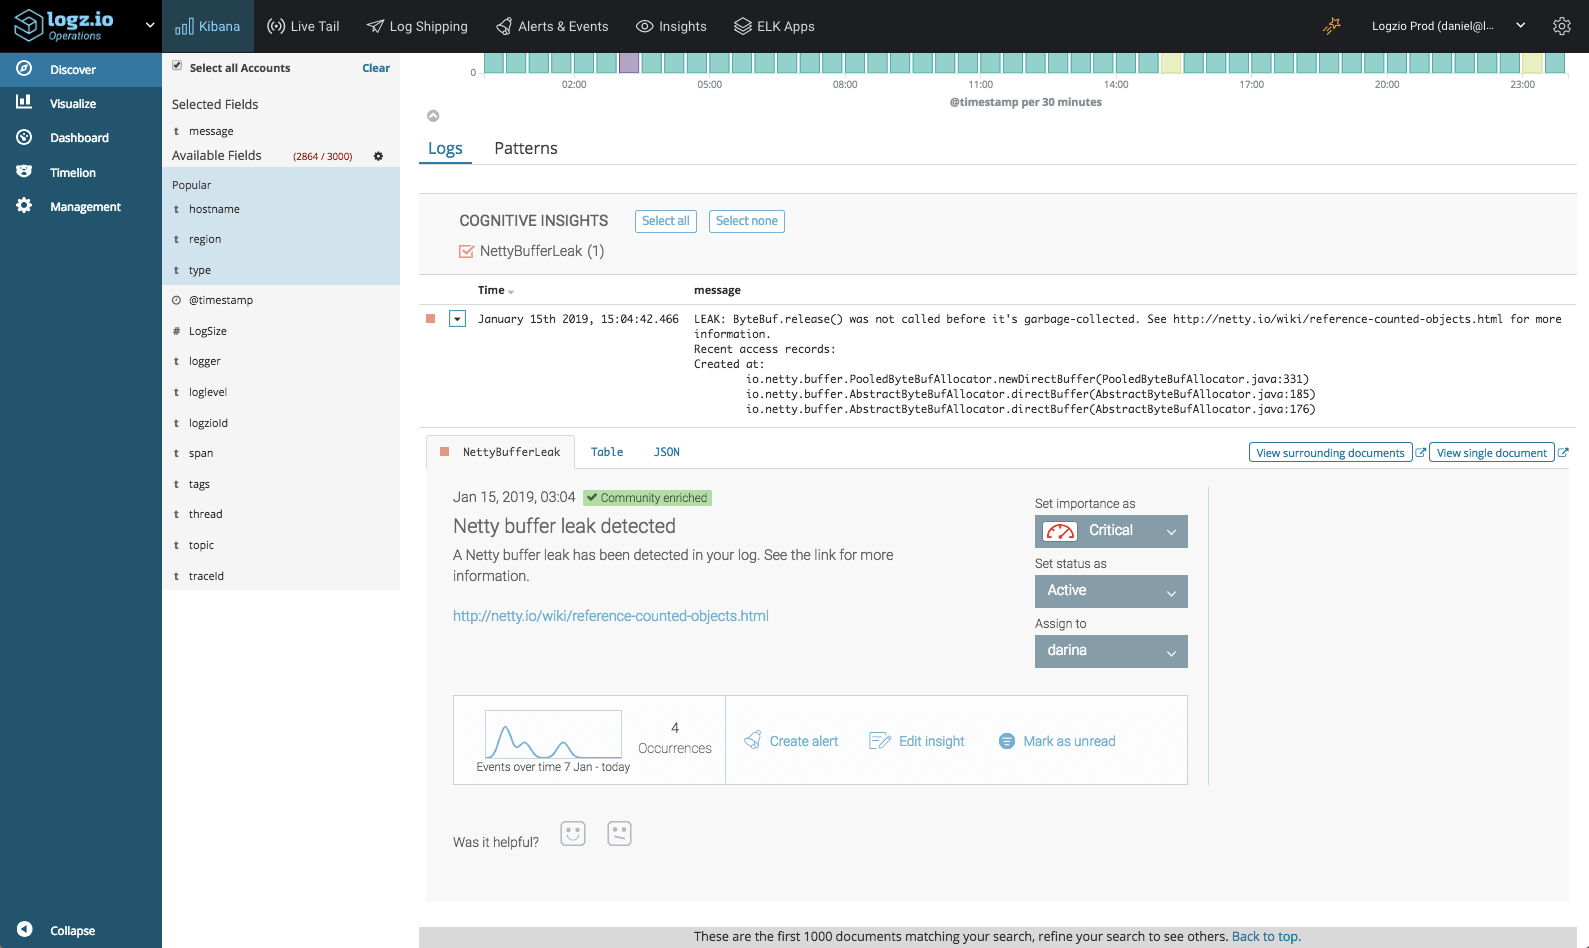Open the settings gear in the top bar
This screenshot has height=948, width=1589.
[x=1561, y=26]
